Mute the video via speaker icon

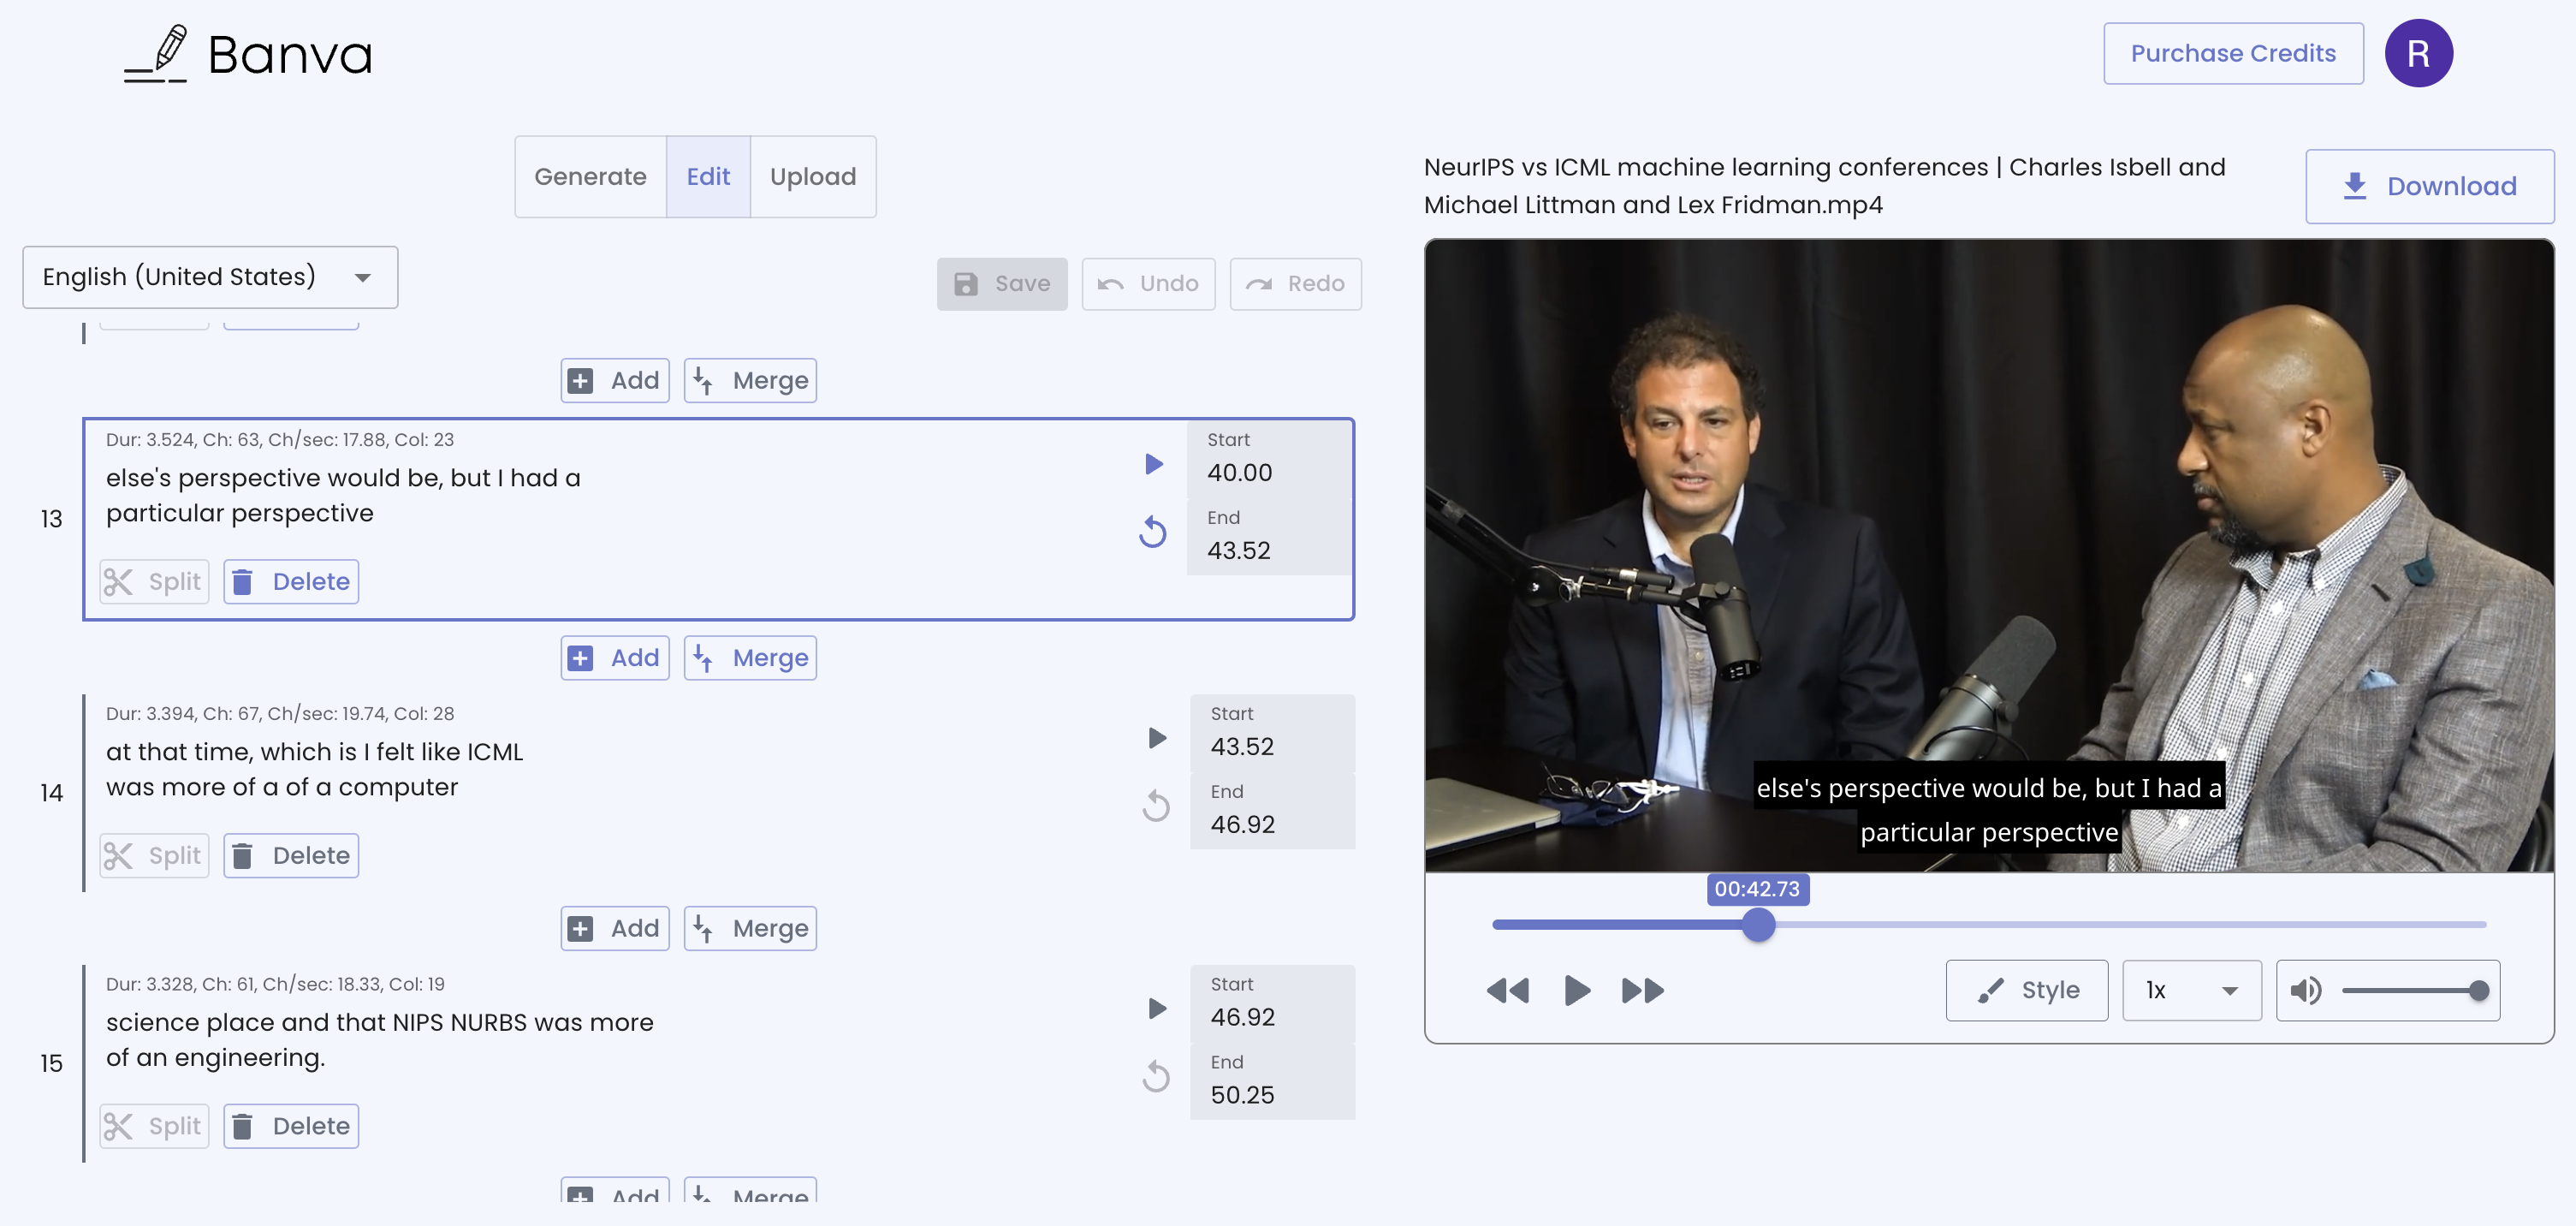tap(2305, 991)
